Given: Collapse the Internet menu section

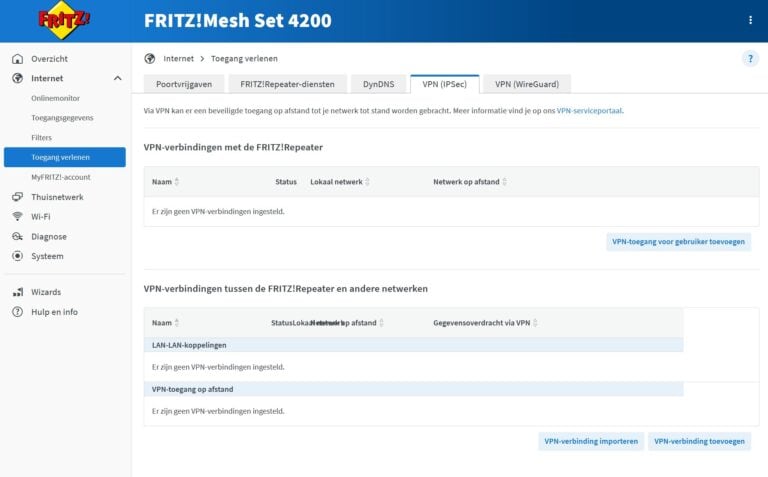Looking at the screenshot, I should click(117, 78).
